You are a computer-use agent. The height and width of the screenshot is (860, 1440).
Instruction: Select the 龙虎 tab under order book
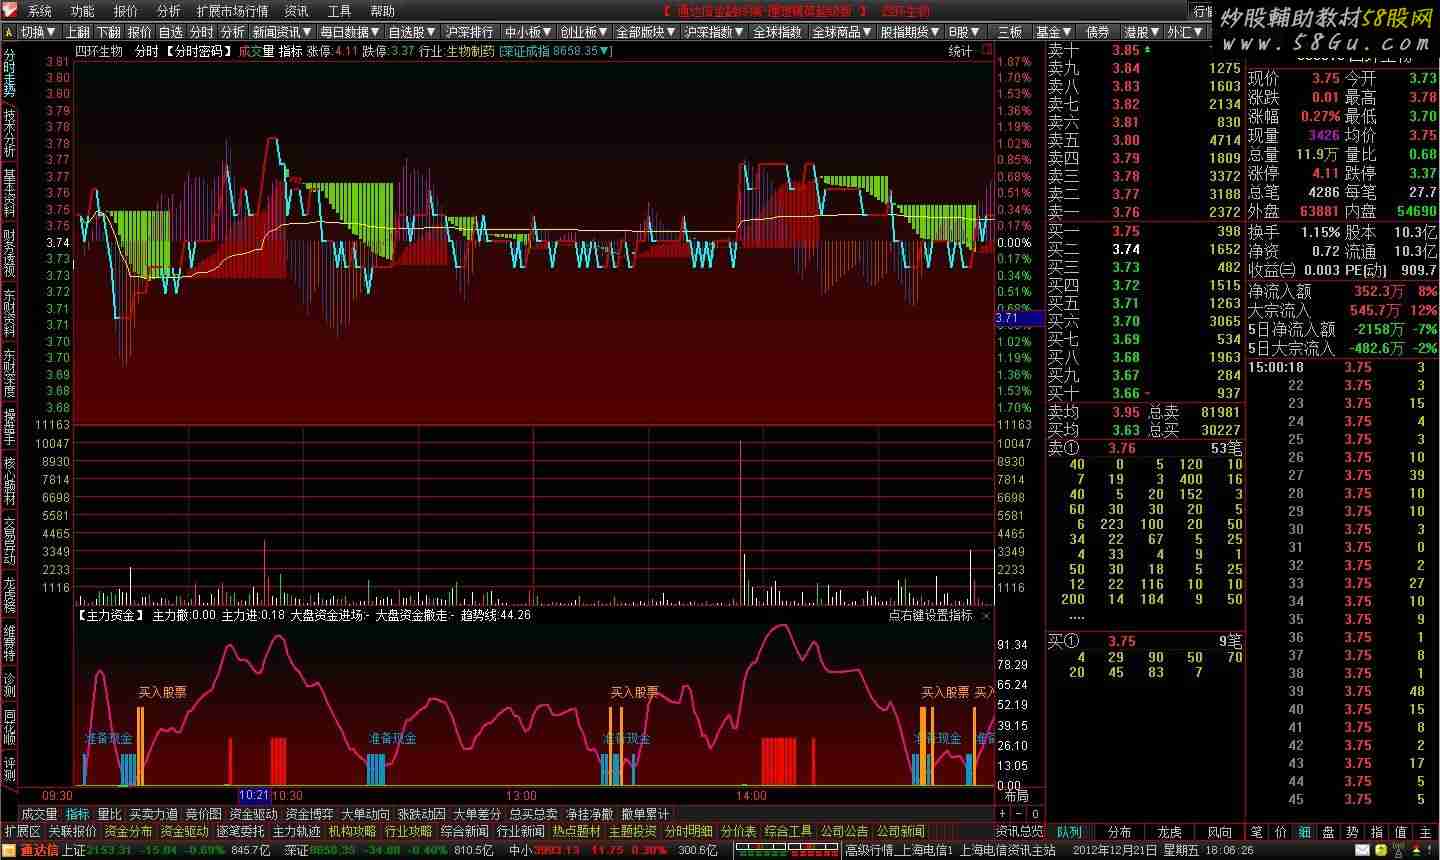pos(1169,832)
